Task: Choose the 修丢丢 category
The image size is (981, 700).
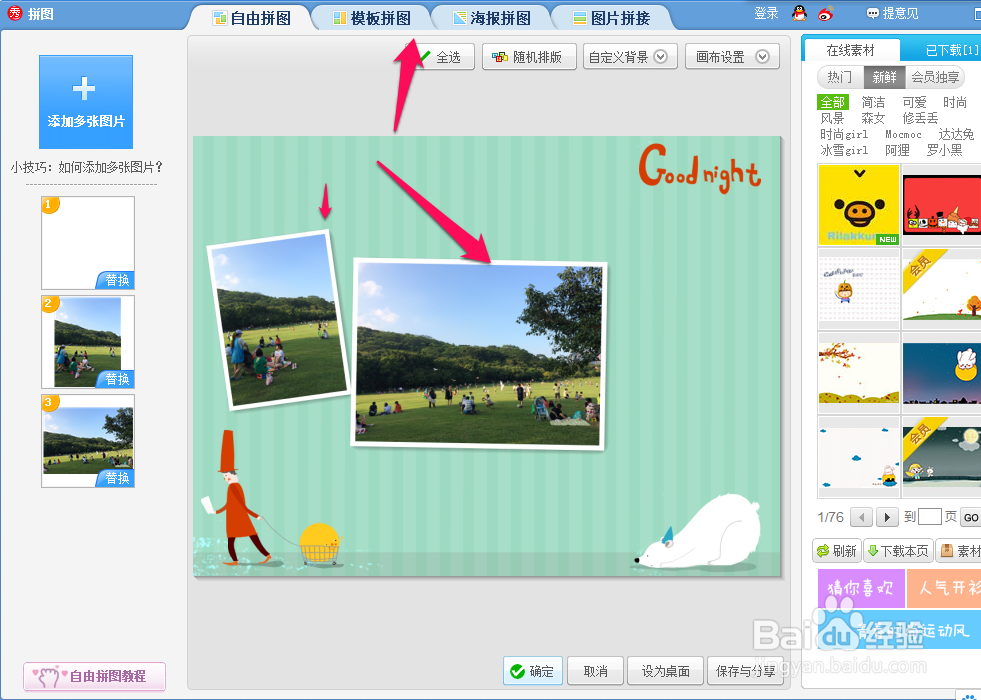Action: (920, 118)
